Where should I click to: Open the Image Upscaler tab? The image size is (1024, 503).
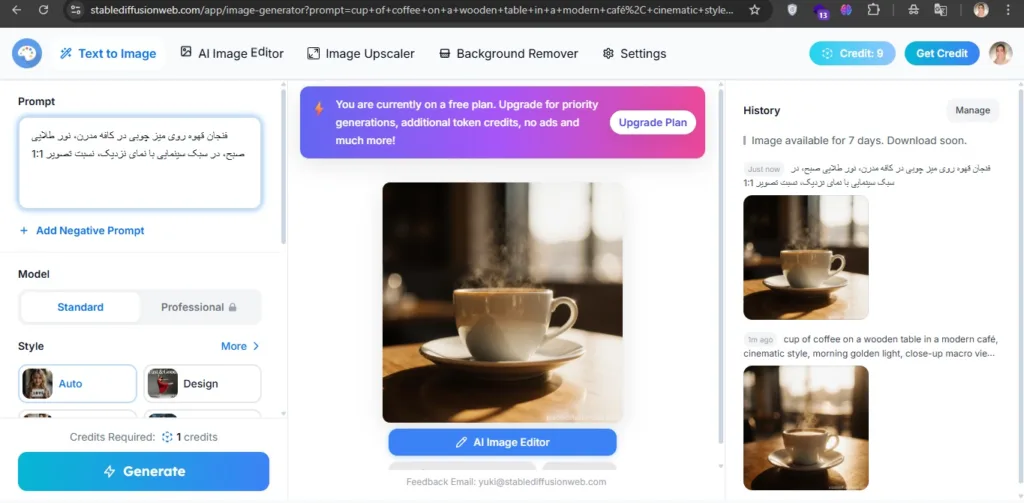[360, 54]
